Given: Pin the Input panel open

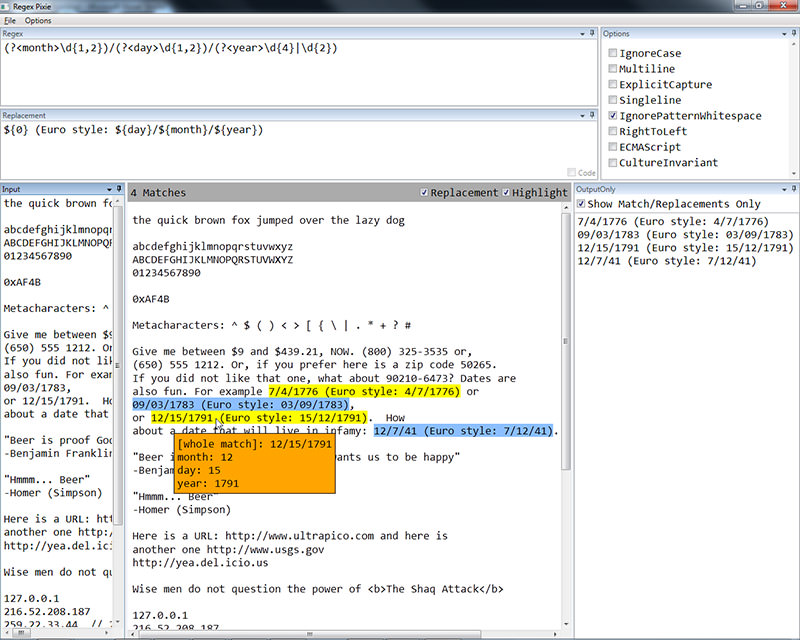Looking at the screenshot, I should coord(119,189).
